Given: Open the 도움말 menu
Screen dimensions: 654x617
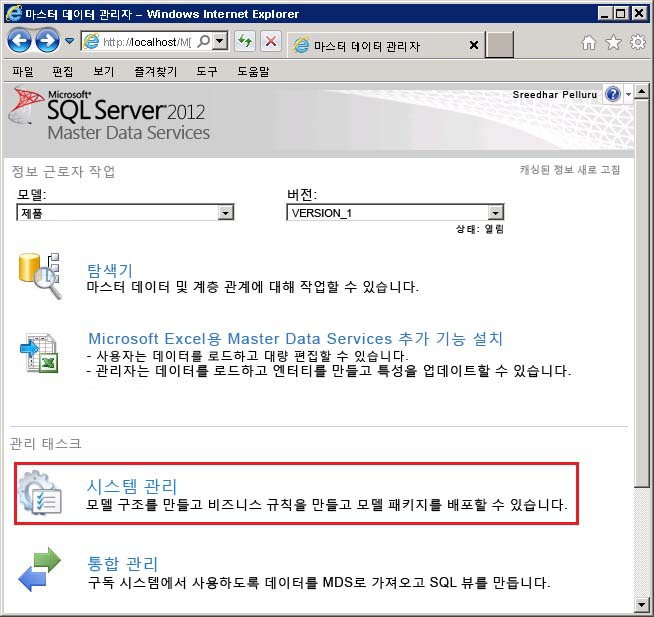Looking at the screenshot, I should click(253, 71).
